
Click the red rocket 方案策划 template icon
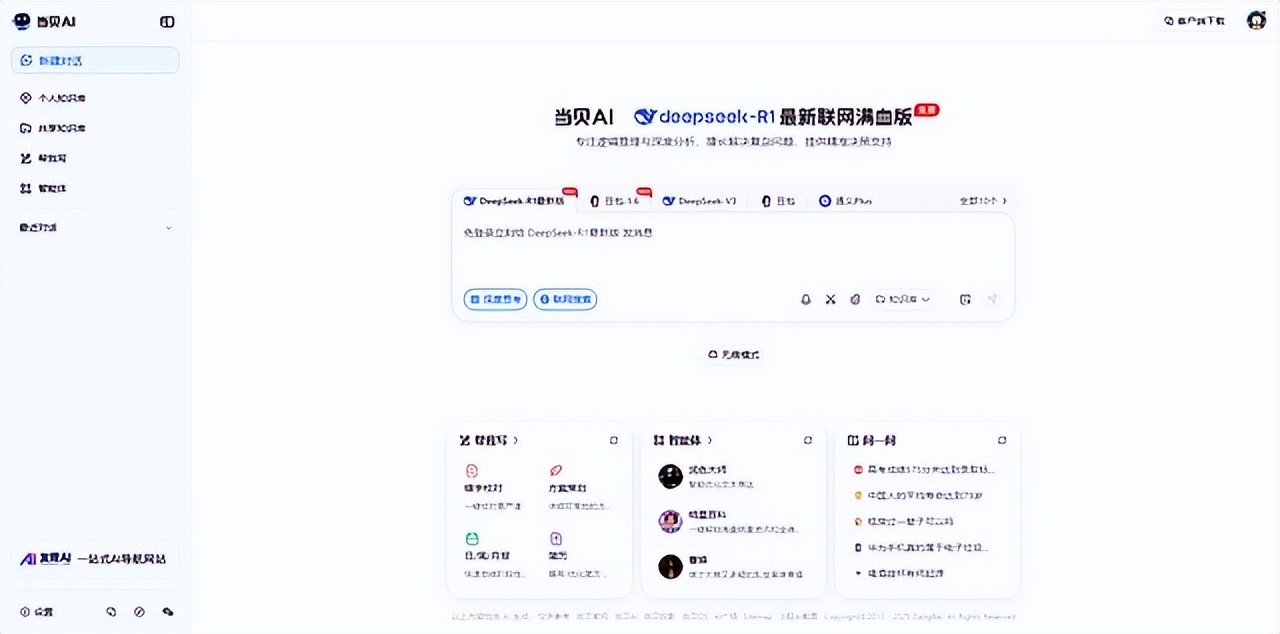[556, 470]
